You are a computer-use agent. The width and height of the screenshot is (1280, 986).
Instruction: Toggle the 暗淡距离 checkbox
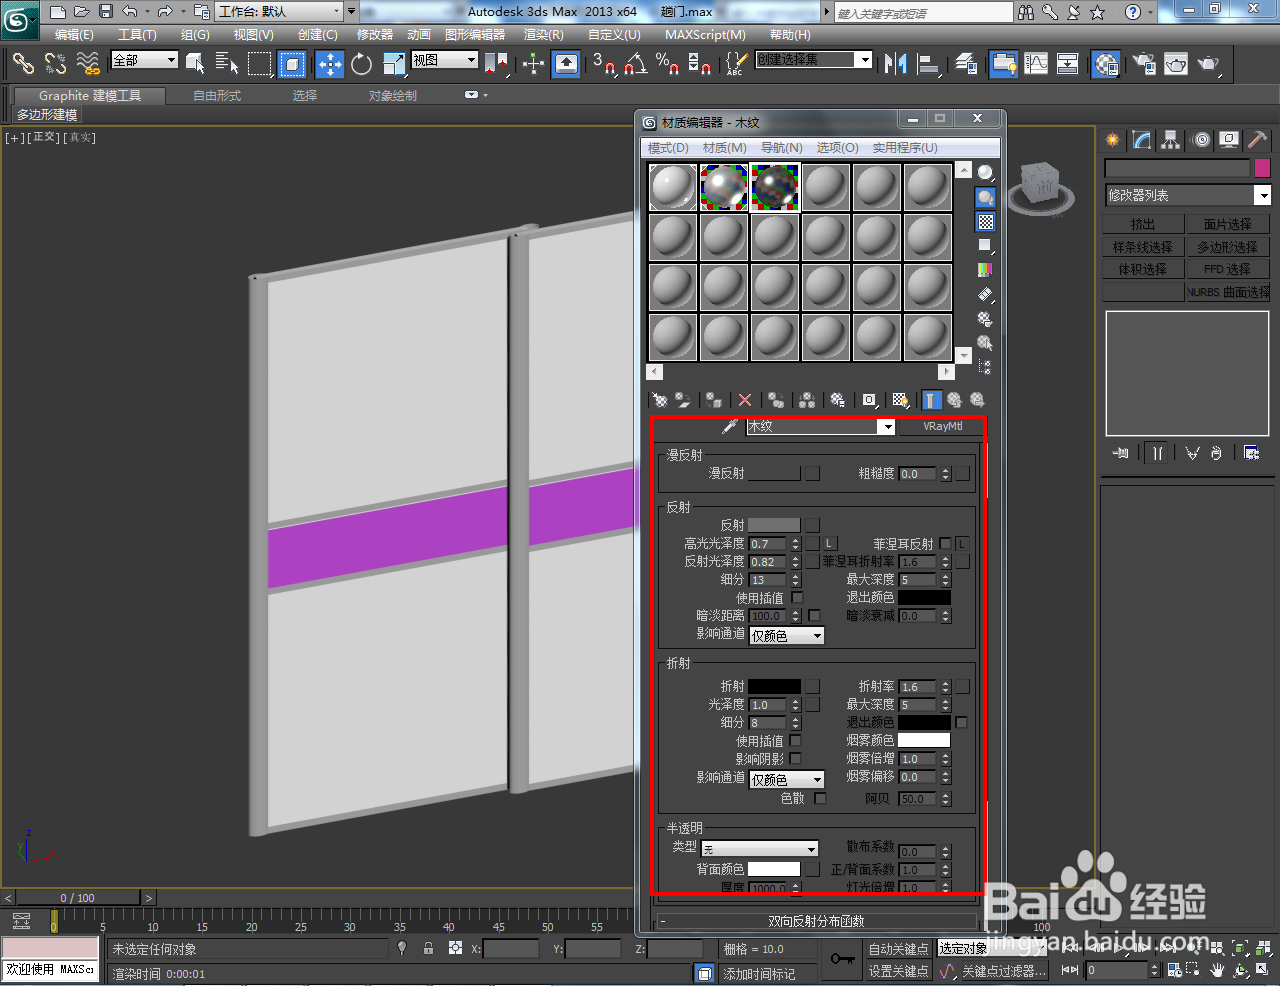814,616
